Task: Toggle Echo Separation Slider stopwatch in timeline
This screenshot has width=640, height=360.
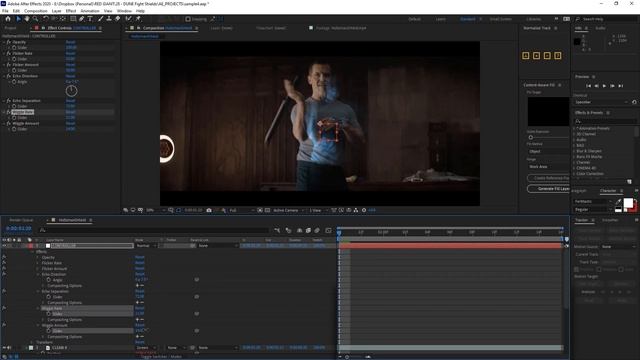Action: pyautogui.click(x=49, y=297)
